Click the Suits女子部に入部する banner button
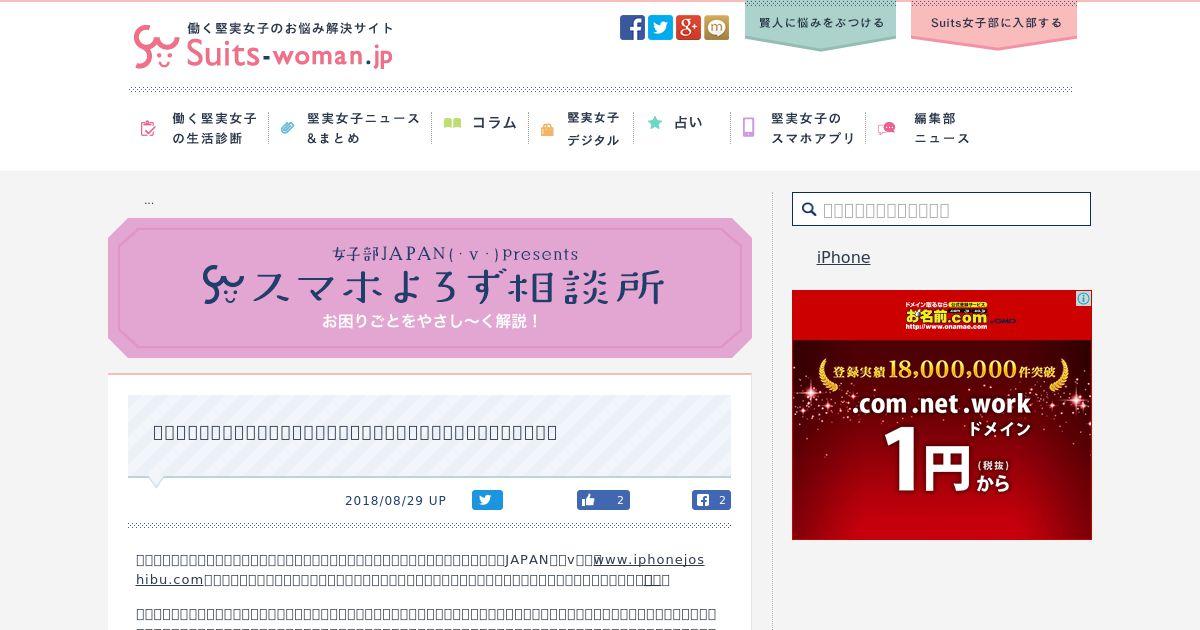This screenshot has height=630, width=1200. [994, 24]
